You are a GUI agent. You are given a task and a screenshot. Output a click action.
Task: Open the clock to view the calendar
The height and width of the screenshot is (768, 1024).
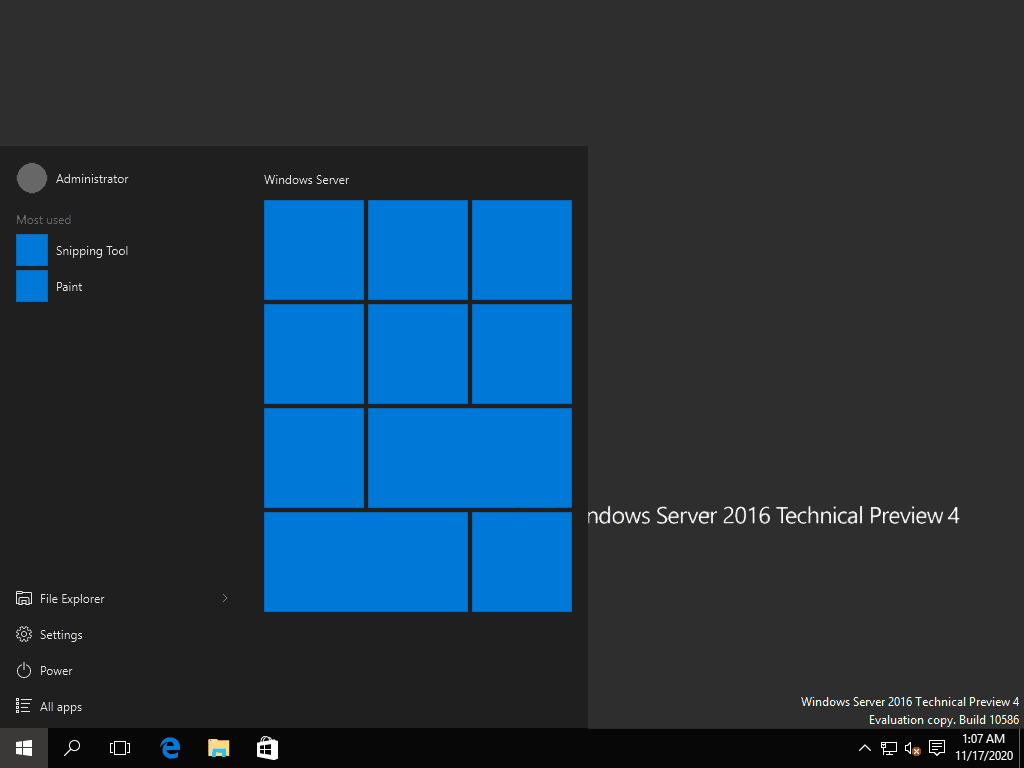[983, 746]
